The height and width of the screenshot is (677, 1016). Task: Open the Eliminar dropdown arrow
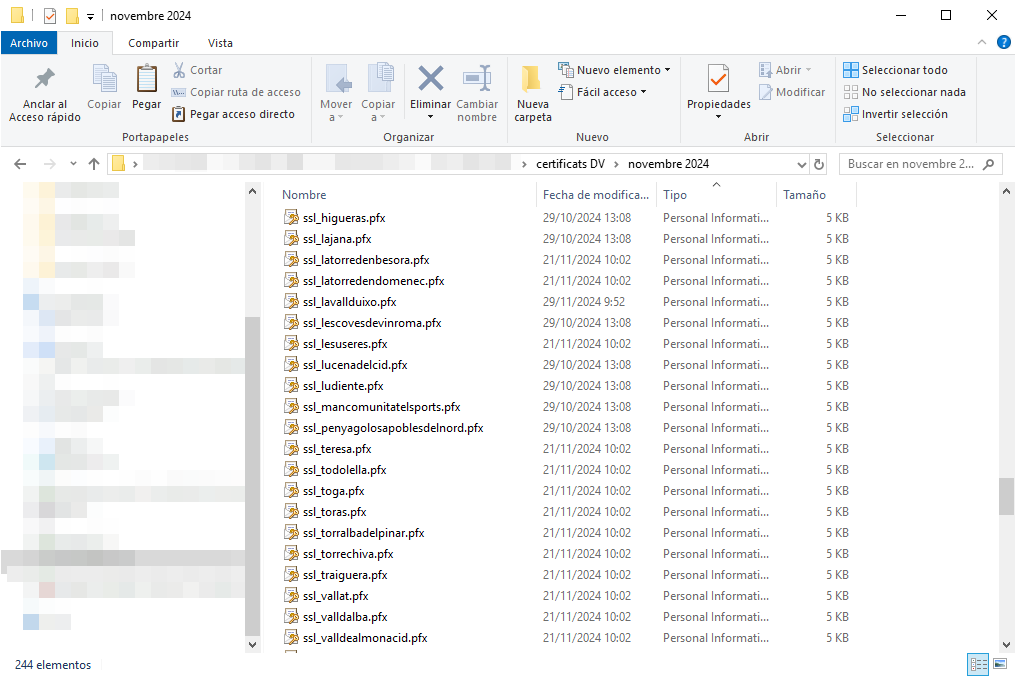[430, 117]
